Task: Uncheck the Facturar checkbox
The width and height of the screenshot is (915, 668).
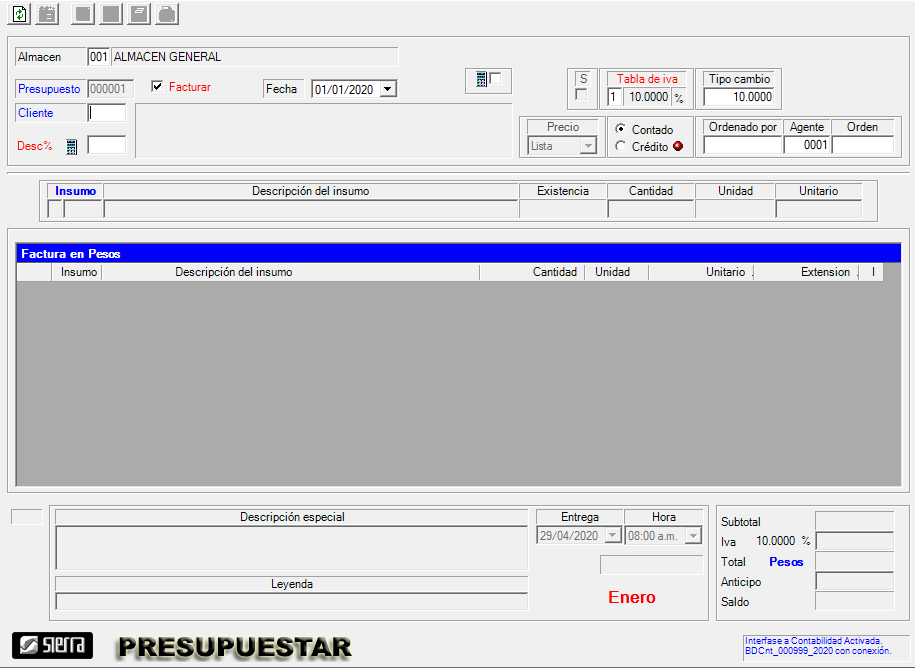Action: coord(157,87)
